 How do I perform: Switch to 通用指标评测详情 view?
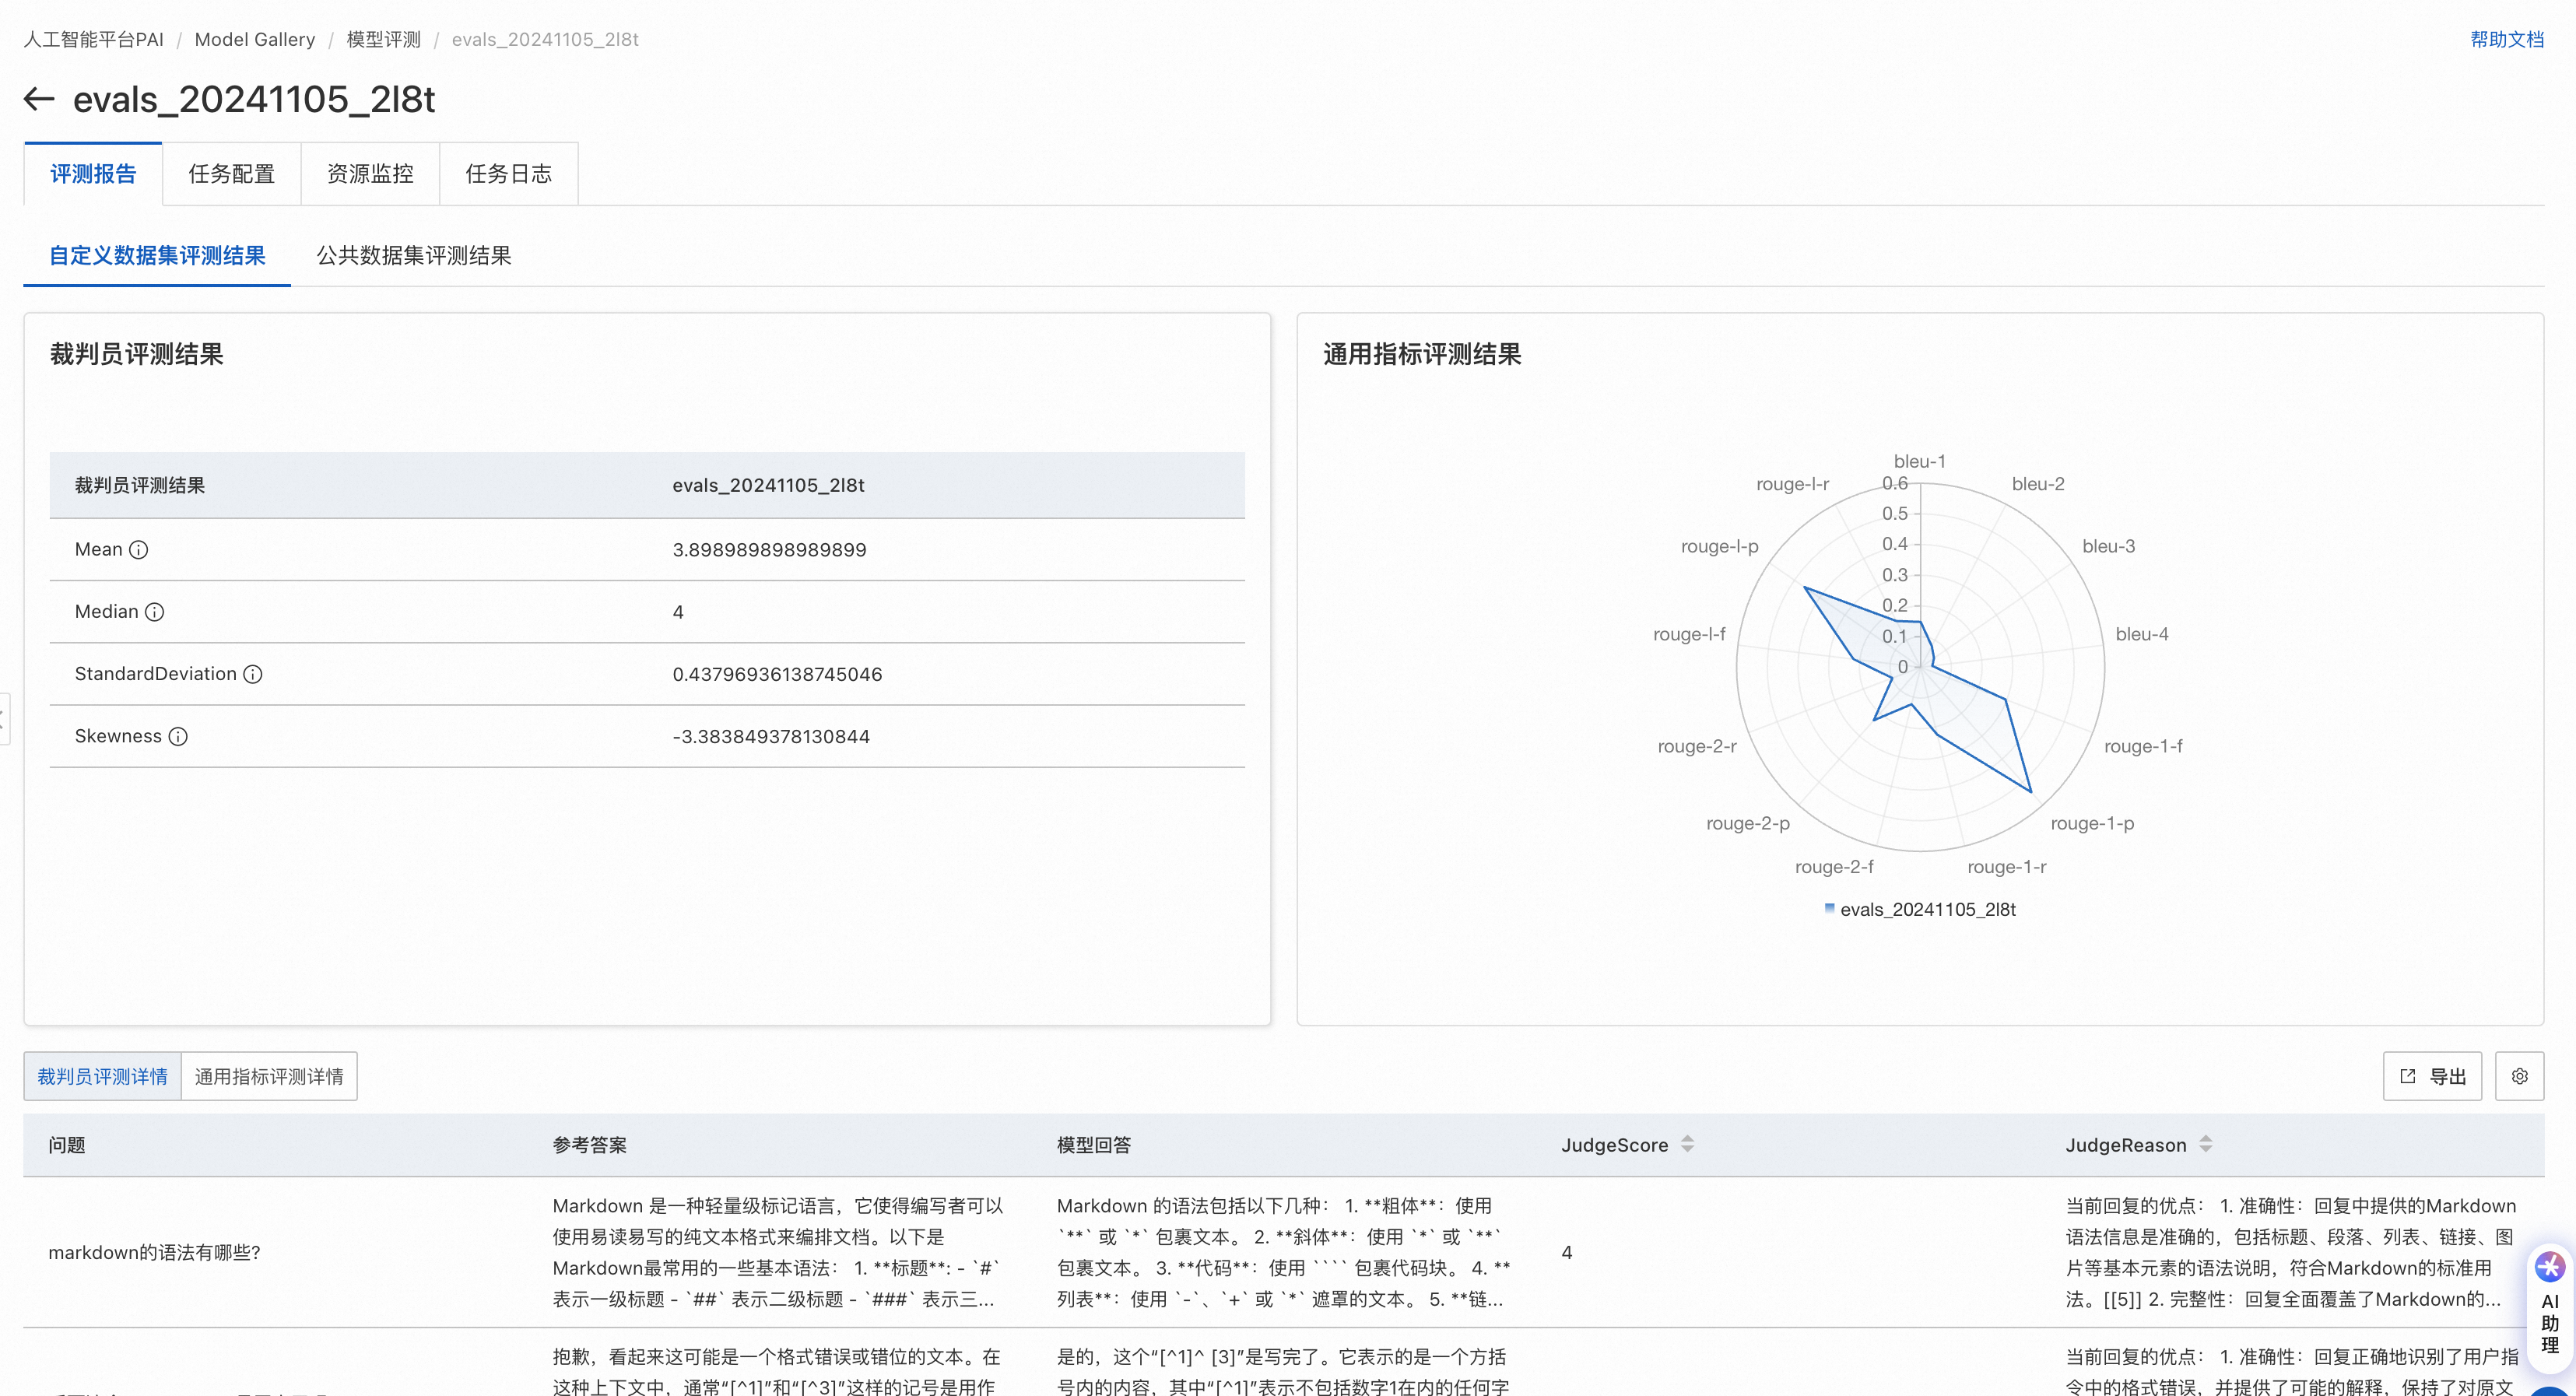pyautogui.click(x=269, y=1076)
